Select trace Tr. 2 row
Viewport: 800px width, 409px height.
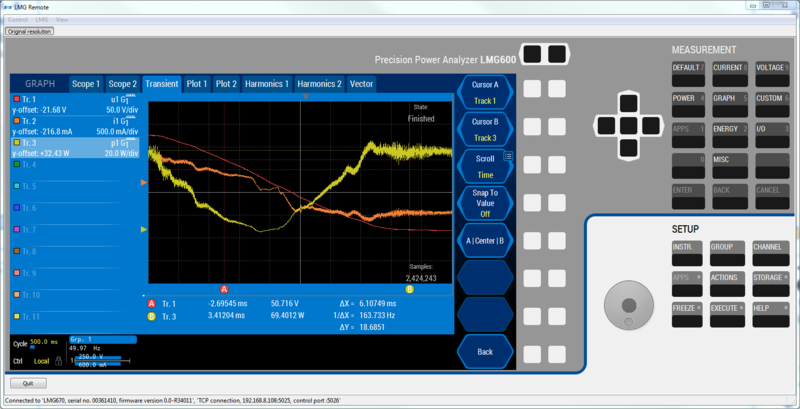click(x=76, y=126)
